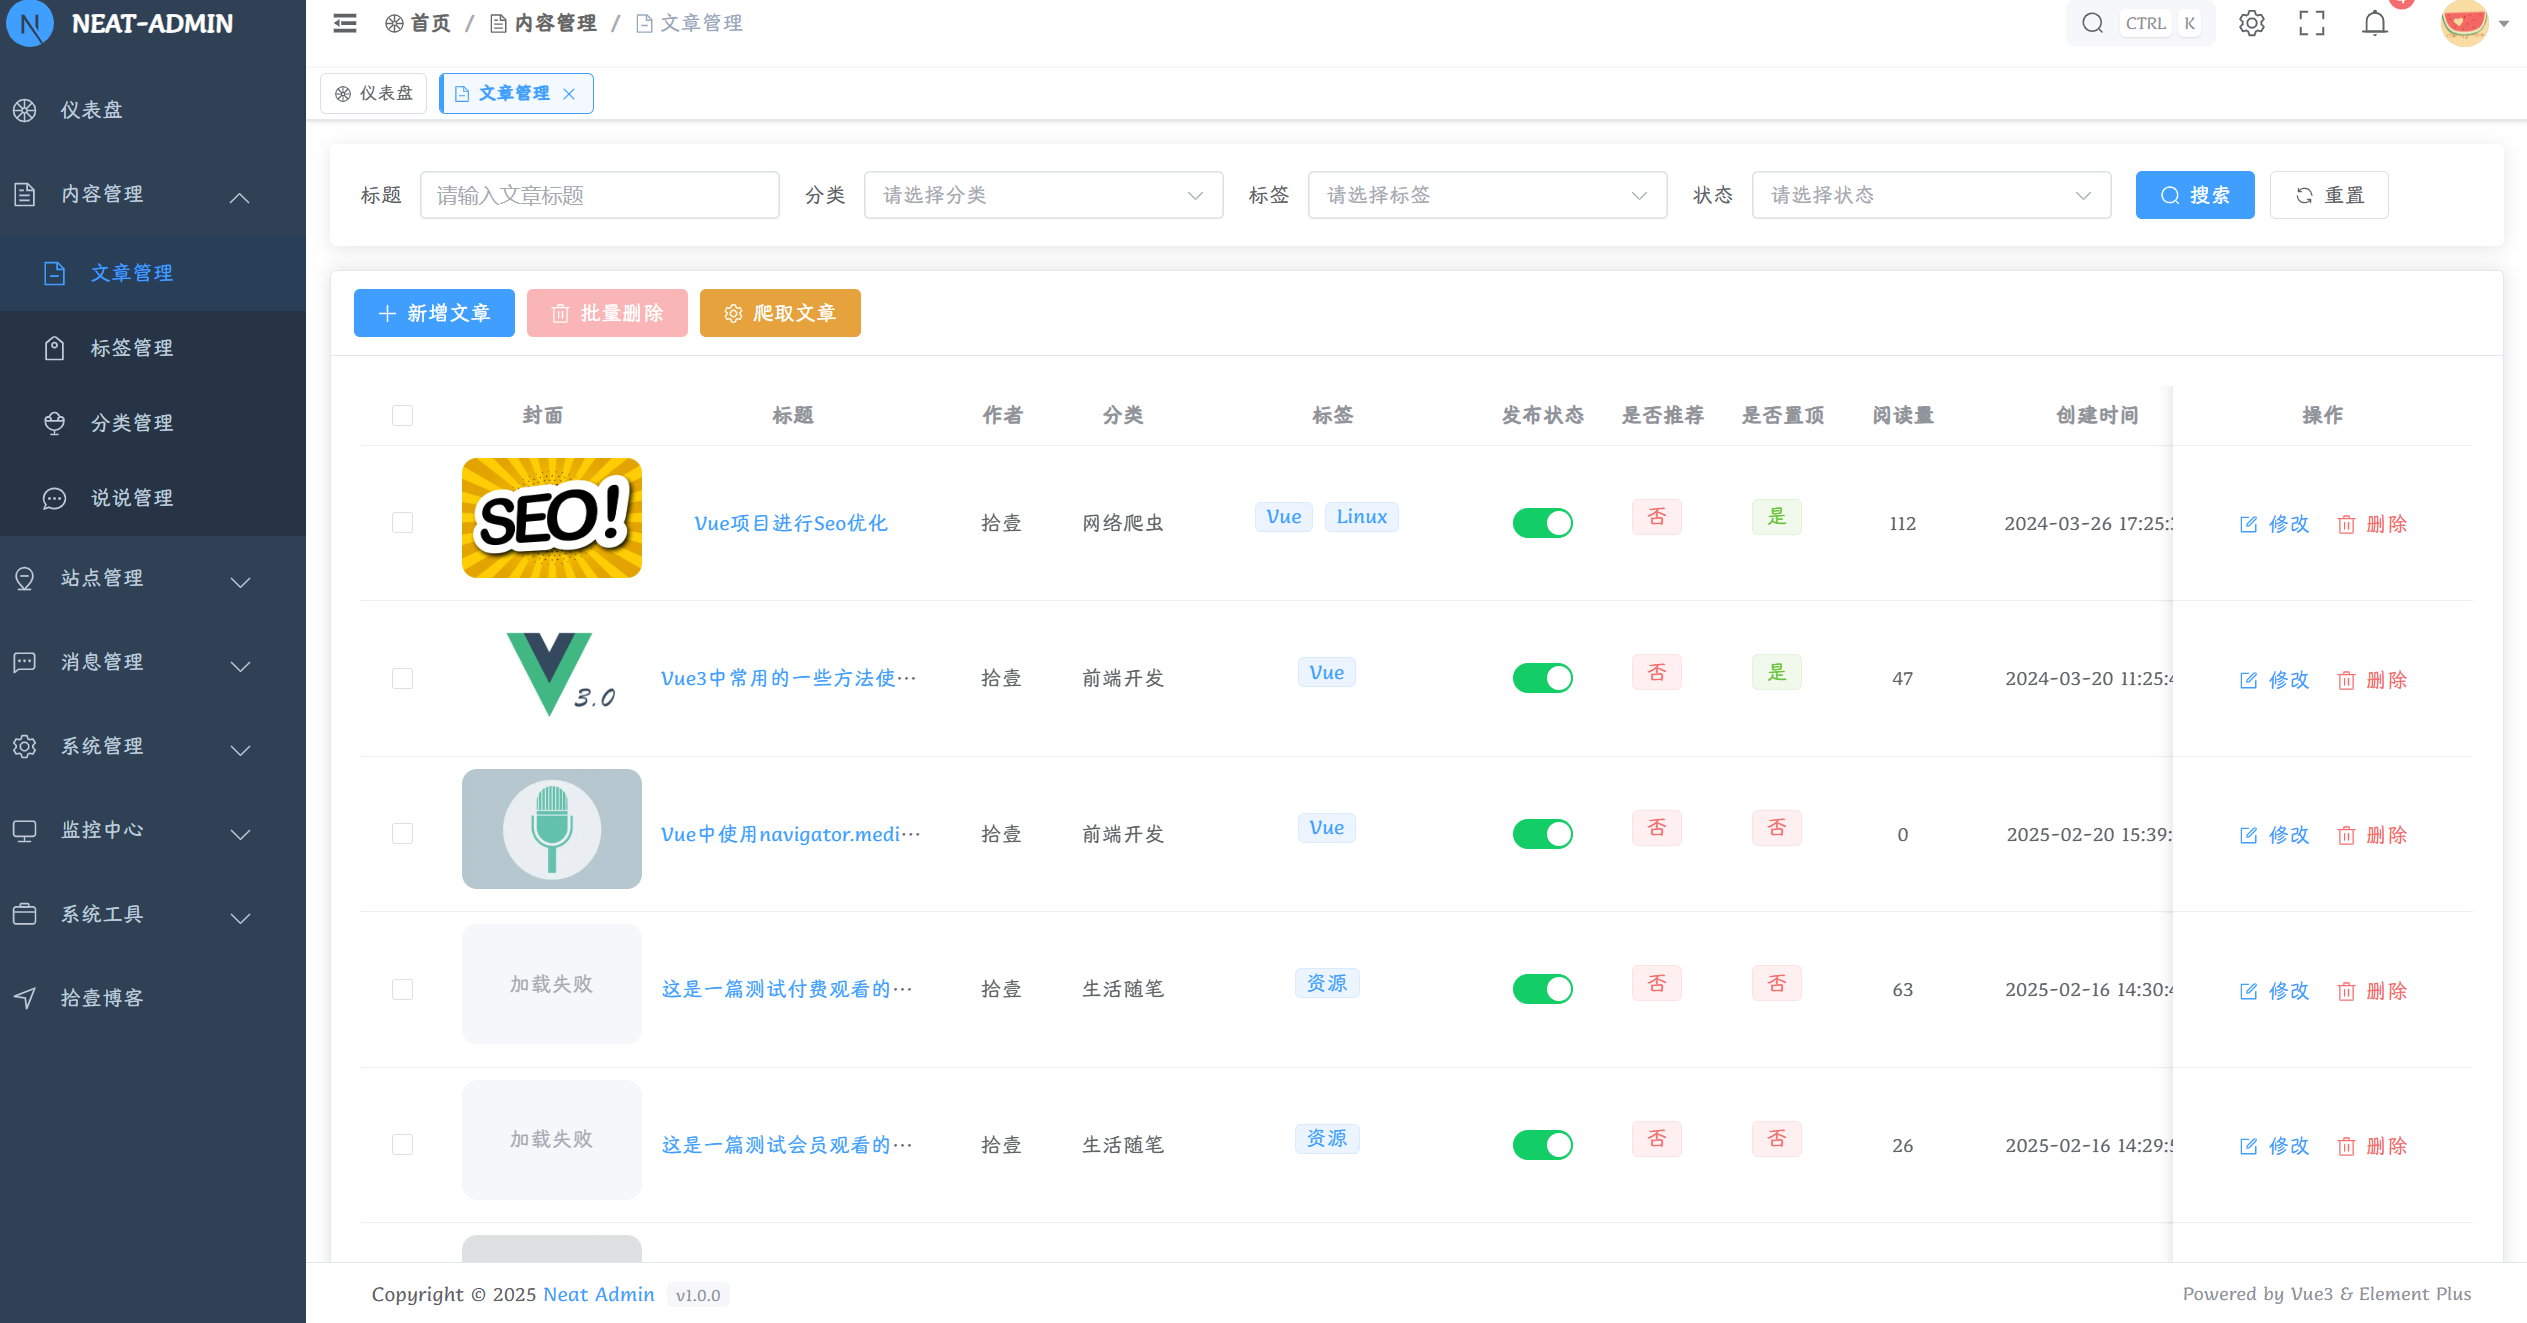The width and height of the screenshot is (2527, 1323).
Task: Expand the 站点管理 sidebar menu
Action: (130, 578)
